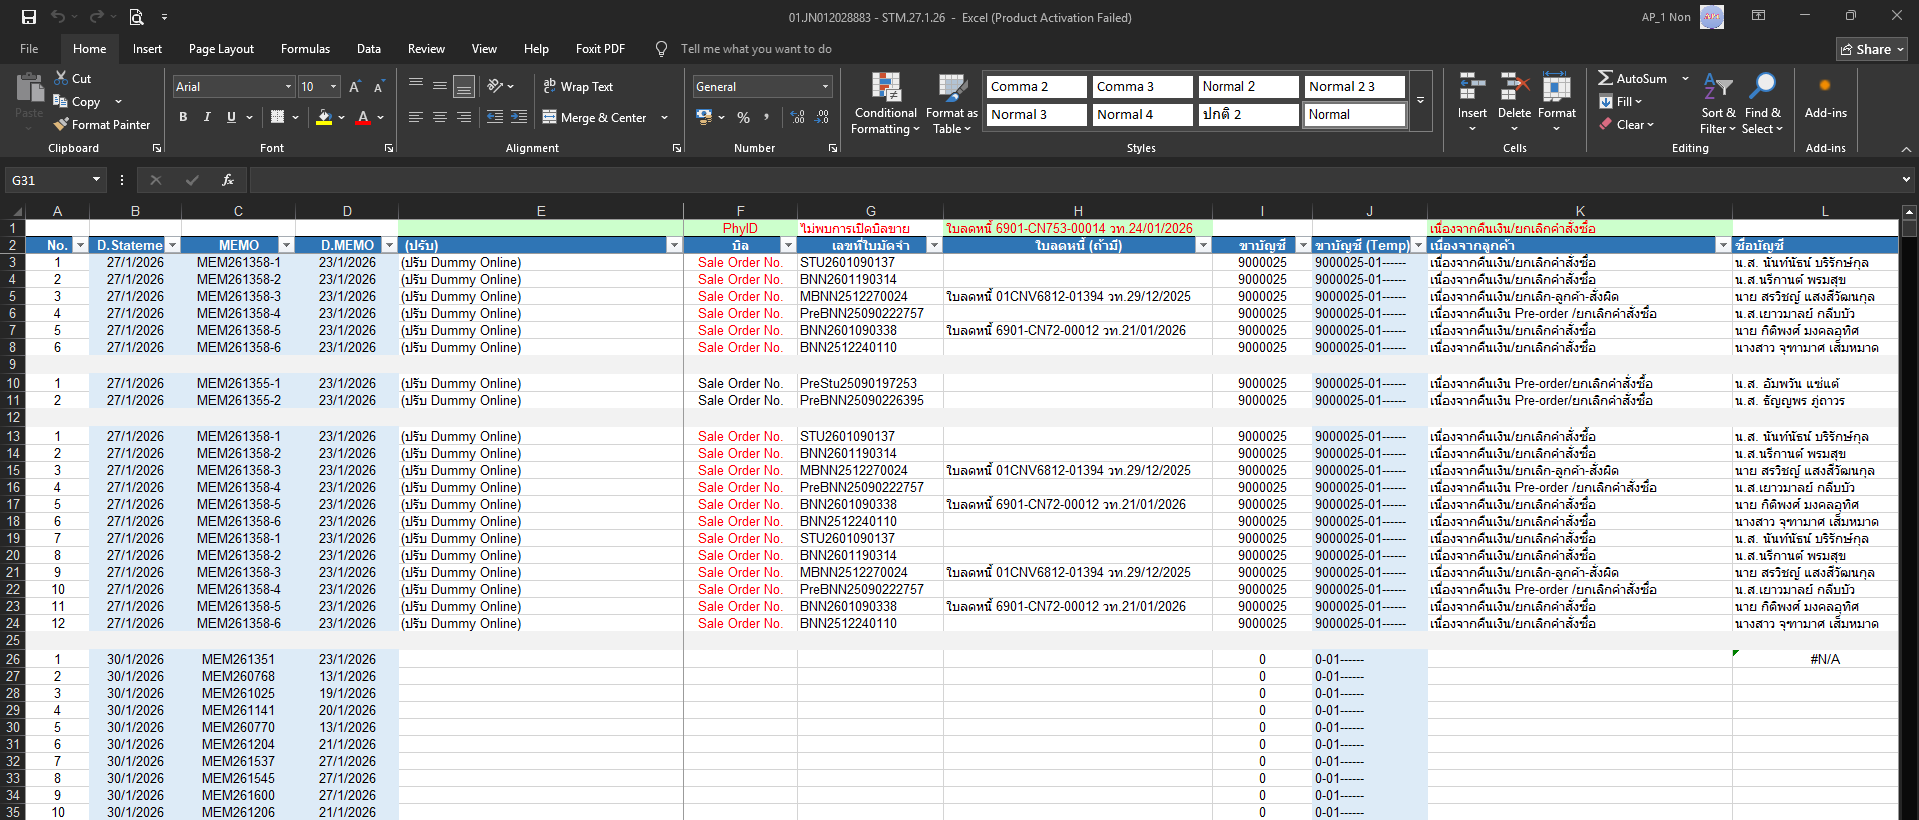The height and width of the screenshot is (820, 1919).
Task: Click the AutoSum sigma icon
Action: click(x=1605, y=78)
